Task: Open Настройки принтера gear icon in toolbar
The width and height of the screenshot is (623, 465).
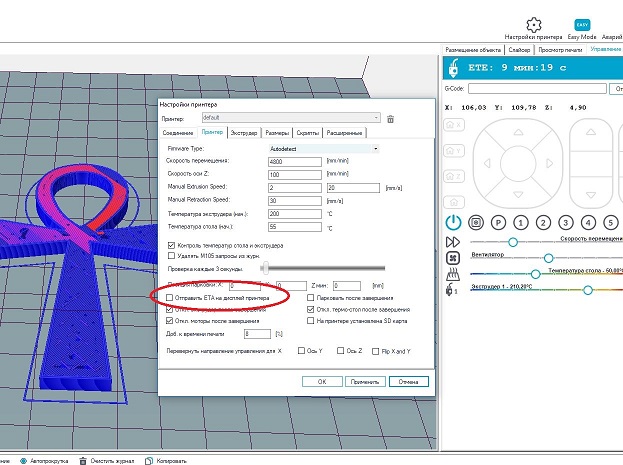Action: click(534, 25)
